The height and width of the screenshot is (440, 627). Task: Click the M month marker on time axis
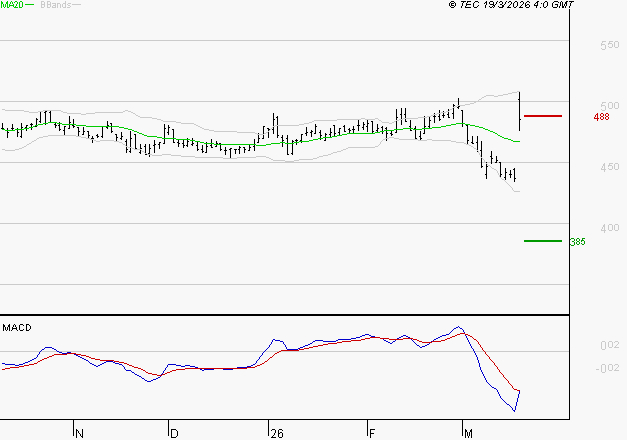(x=468, y=433)
